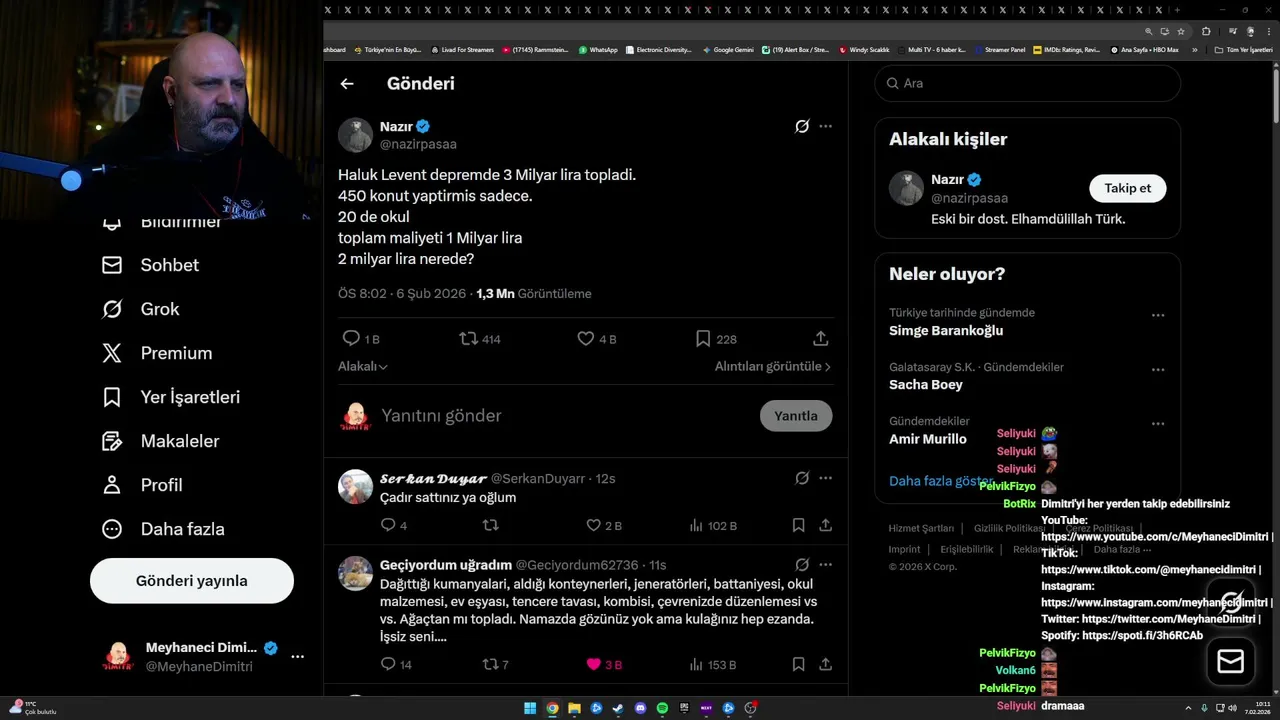Bookmark Nazır's post showing 228 bookmarks
The image size is (1280, 720).
(x=716, y=339)
